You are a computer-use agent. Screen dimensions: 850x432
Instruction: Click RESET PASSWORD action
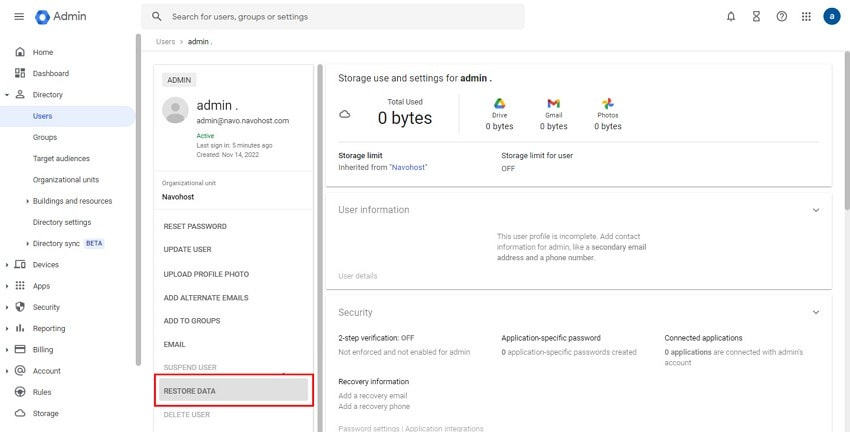(195, 227)
